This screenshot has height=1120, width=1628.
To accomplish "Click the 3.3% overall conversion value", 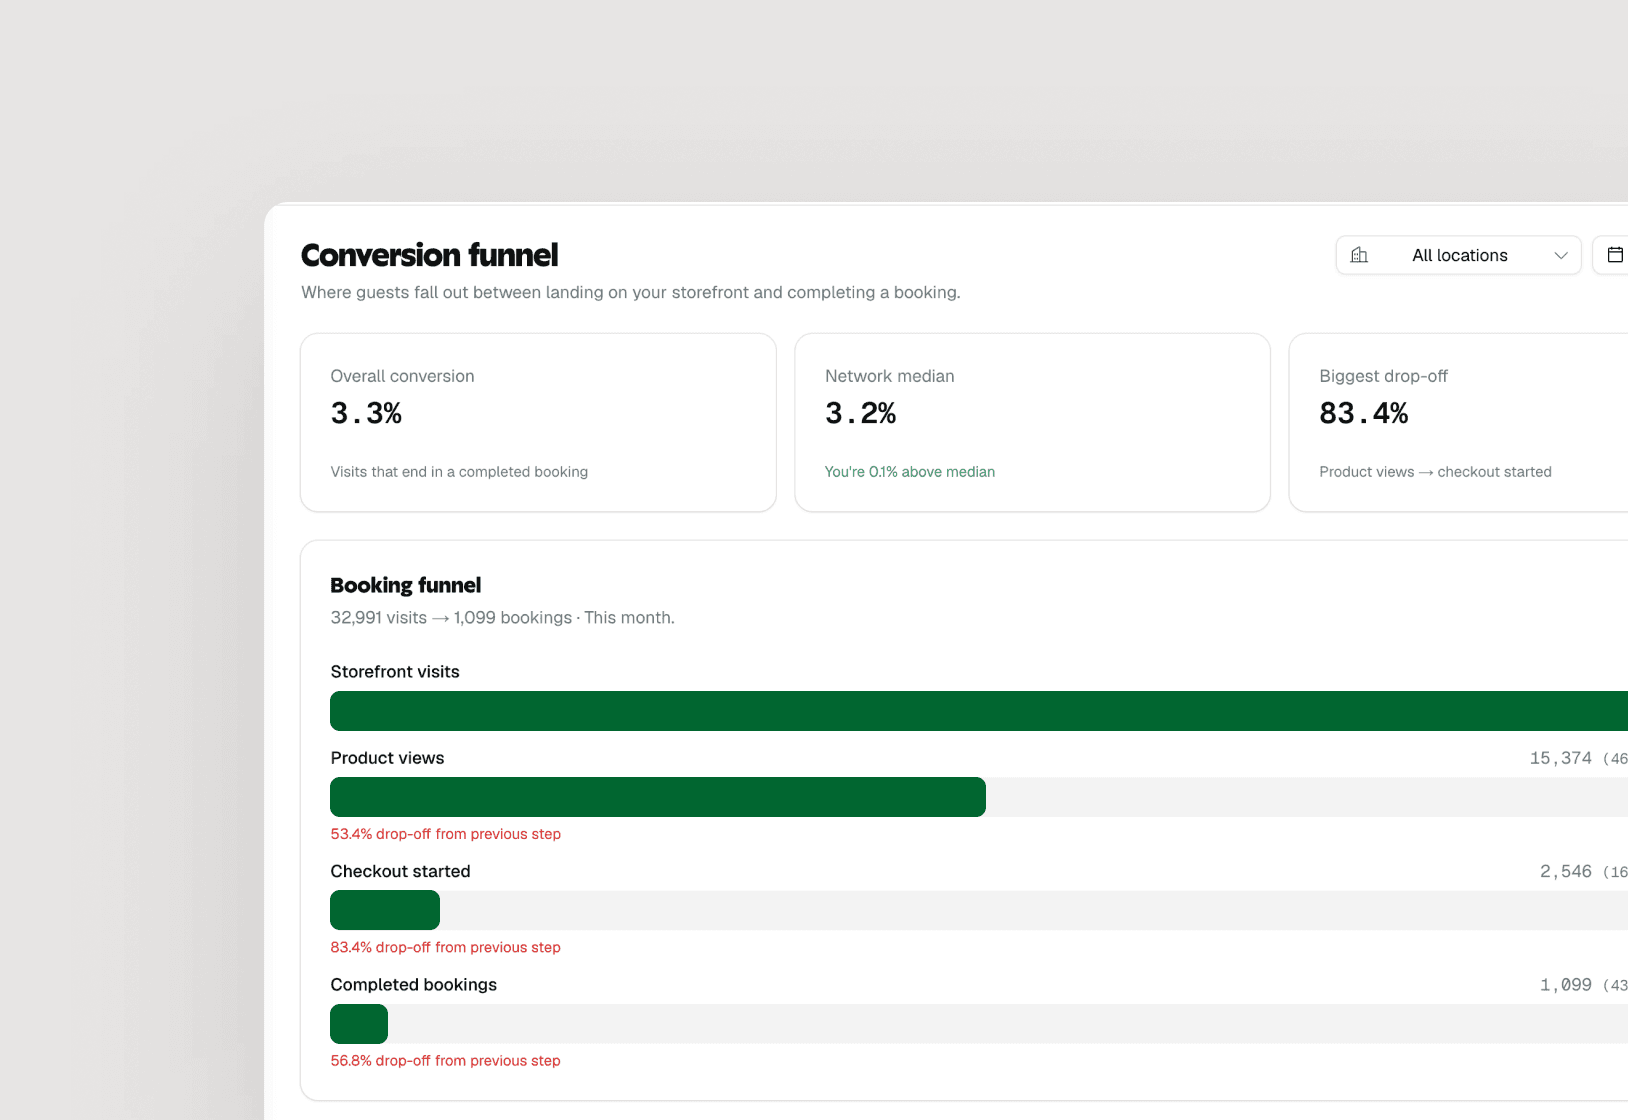I will (366, 413).
